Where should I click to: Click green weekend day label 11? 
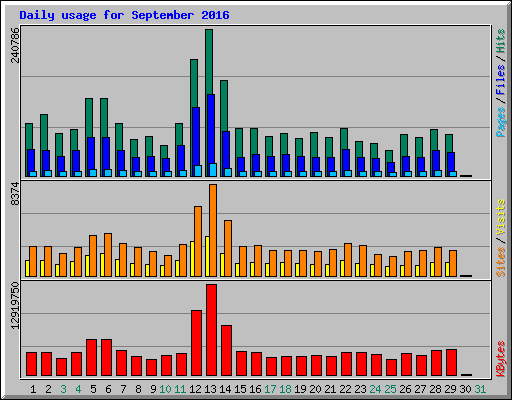tap(180, 389)
